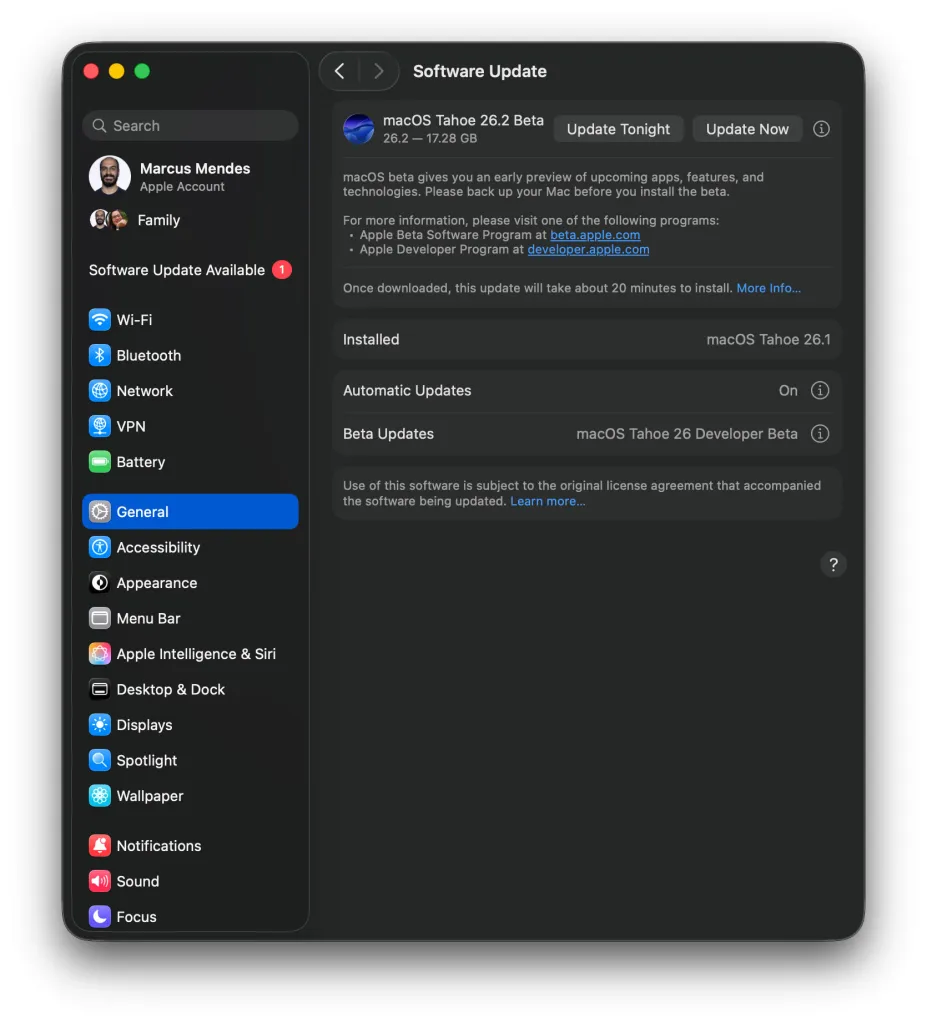The image size is (927, 1023).
Task: Open the beta.apple.com link
Action: pyautogui.click(x=595, y=235)
